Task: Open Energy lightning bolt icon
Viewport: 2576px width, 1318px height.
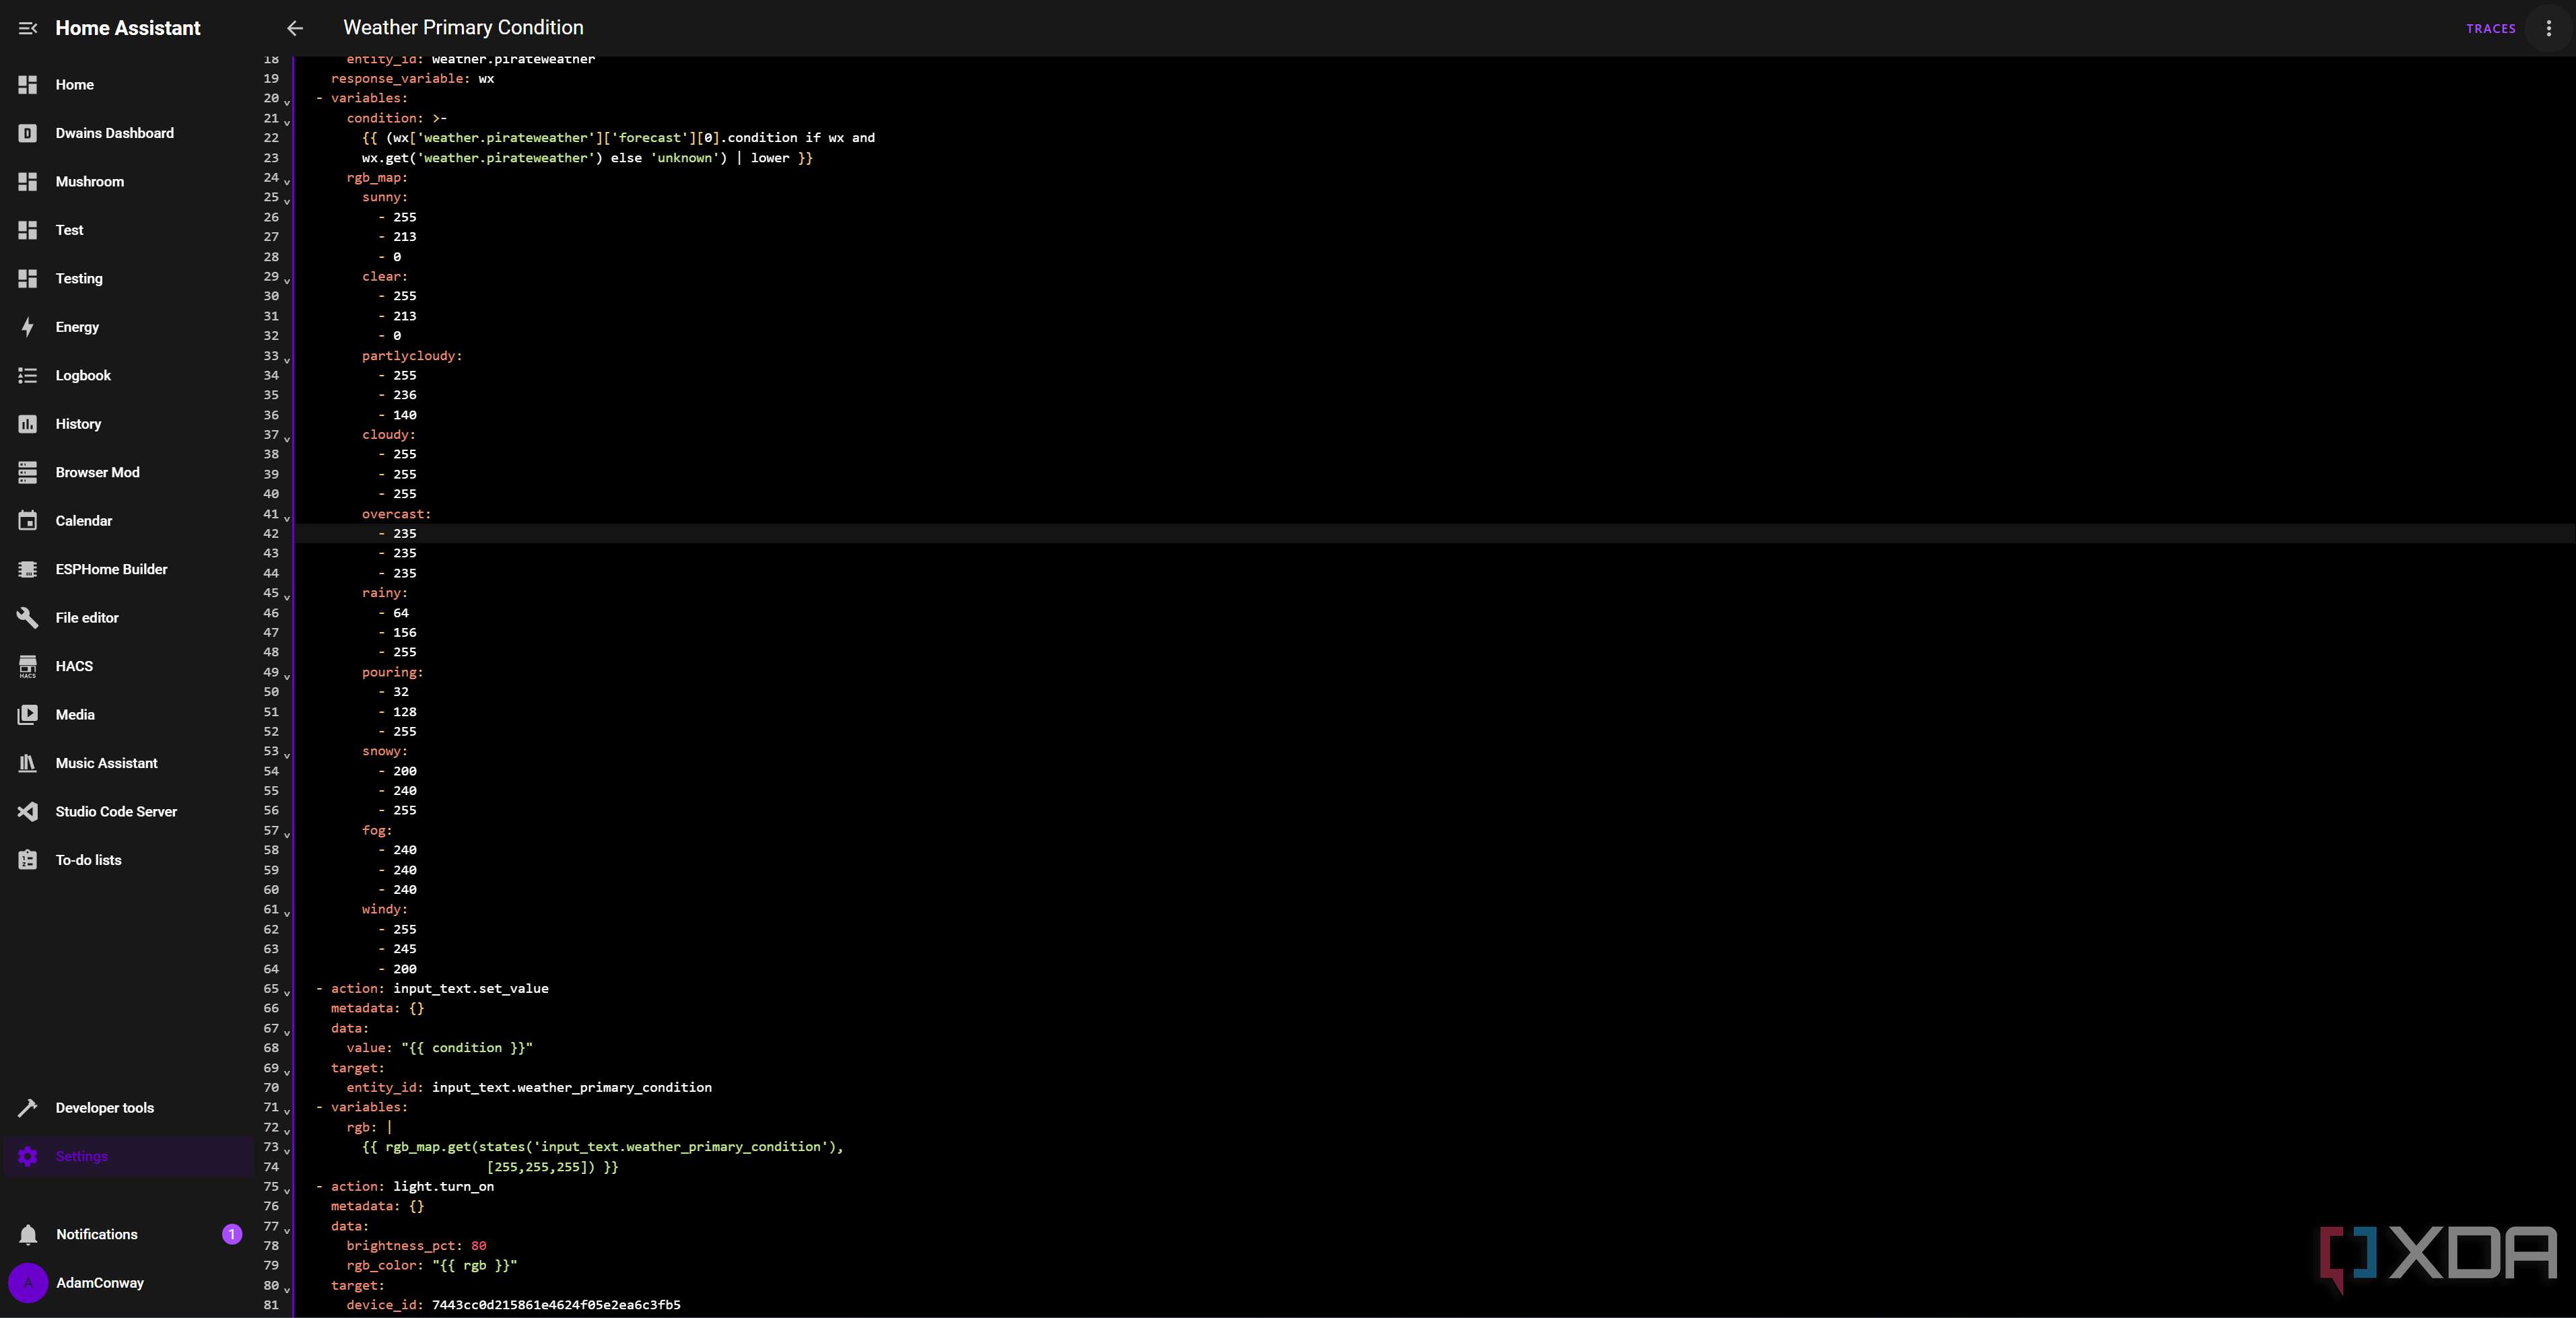Action: pyautogui.click(x=28, y=327)
